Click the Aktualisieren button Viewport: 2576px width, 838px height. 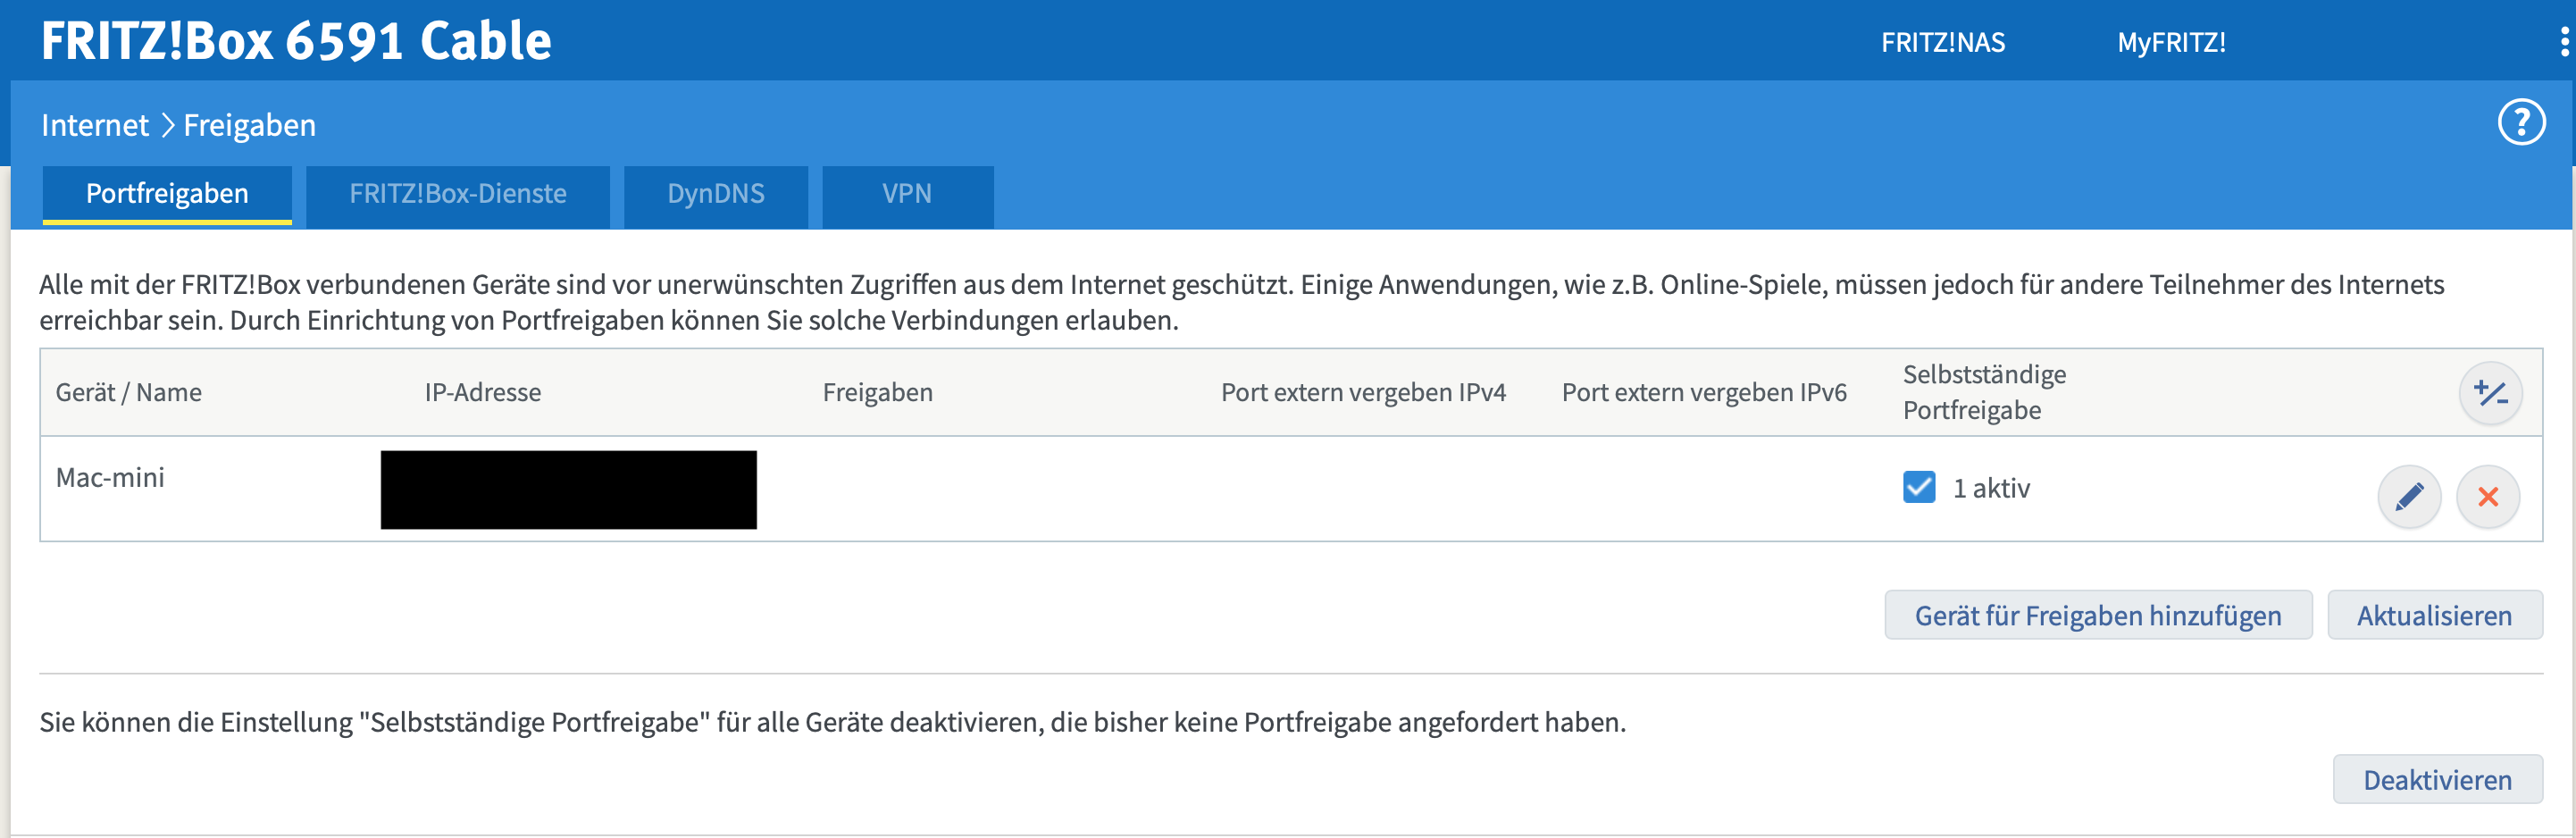tap(2433, 615)
